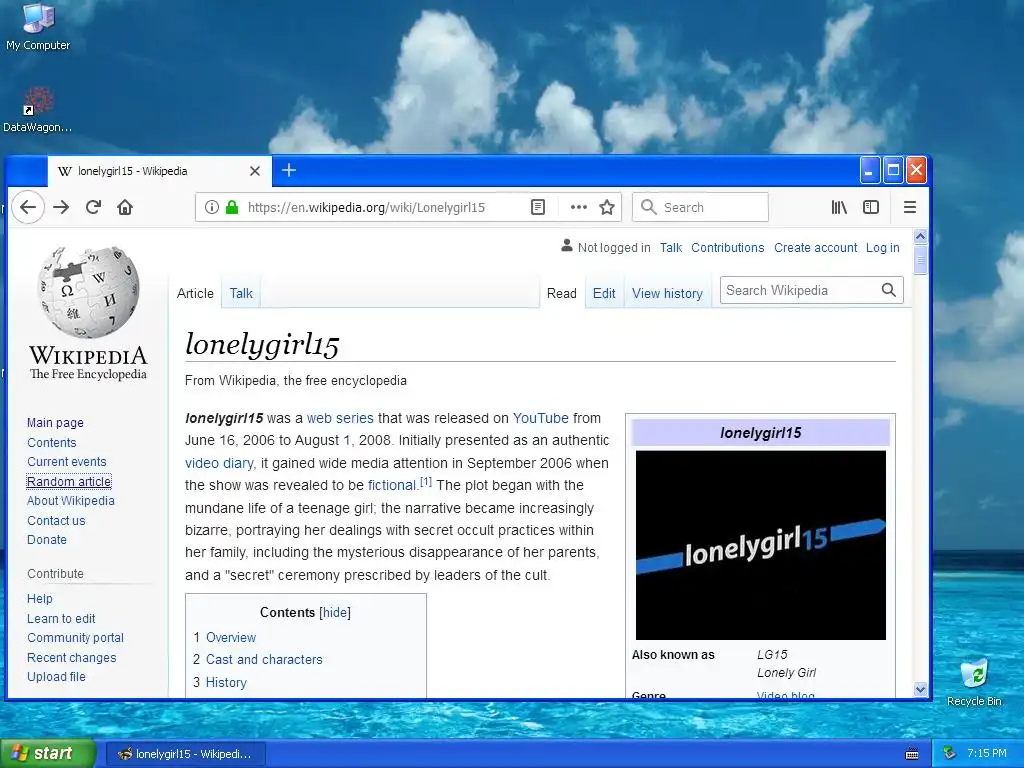Open the Contributions link

point(728,248)
